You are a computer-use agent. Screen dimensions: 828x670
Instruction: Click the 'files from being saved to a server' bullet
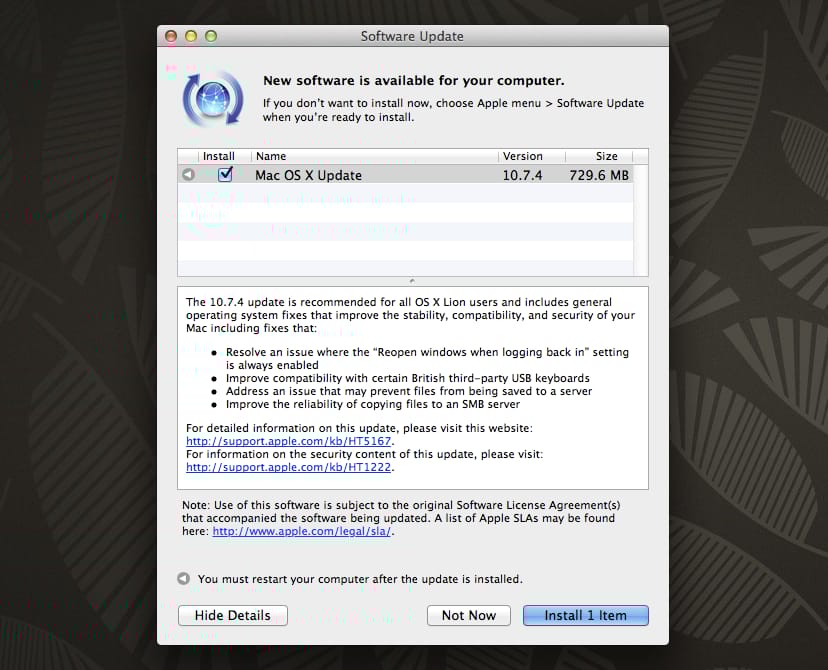pos(409,391)
